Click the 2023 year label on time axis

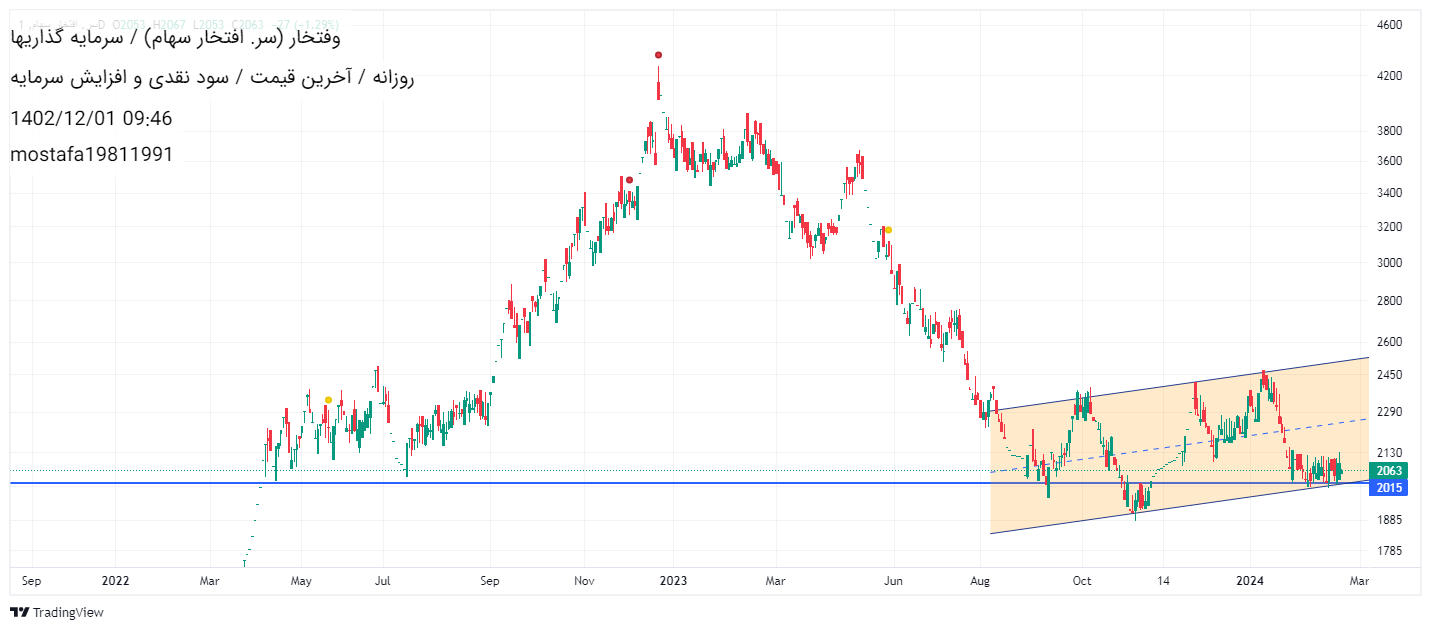pos(672,580)
